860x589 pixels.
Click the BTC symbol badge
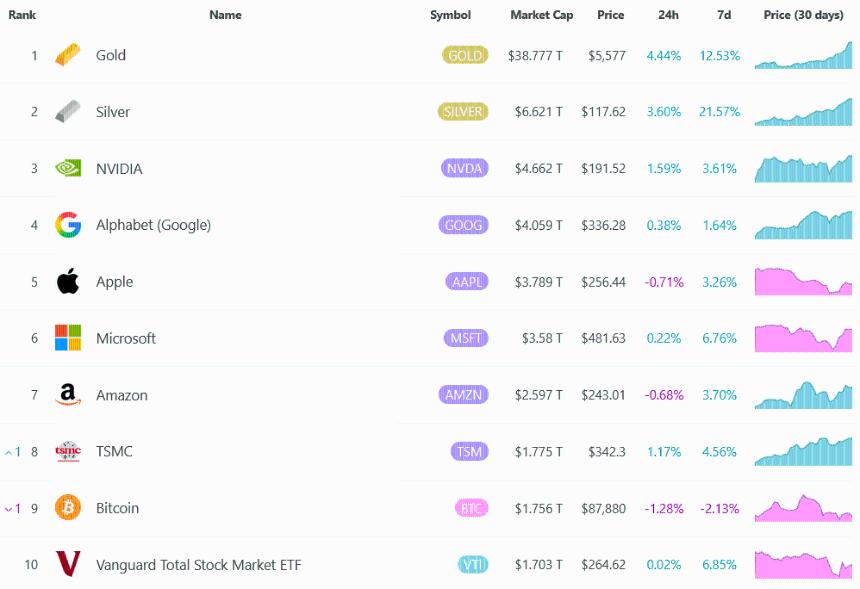click(x=470, y=508)
